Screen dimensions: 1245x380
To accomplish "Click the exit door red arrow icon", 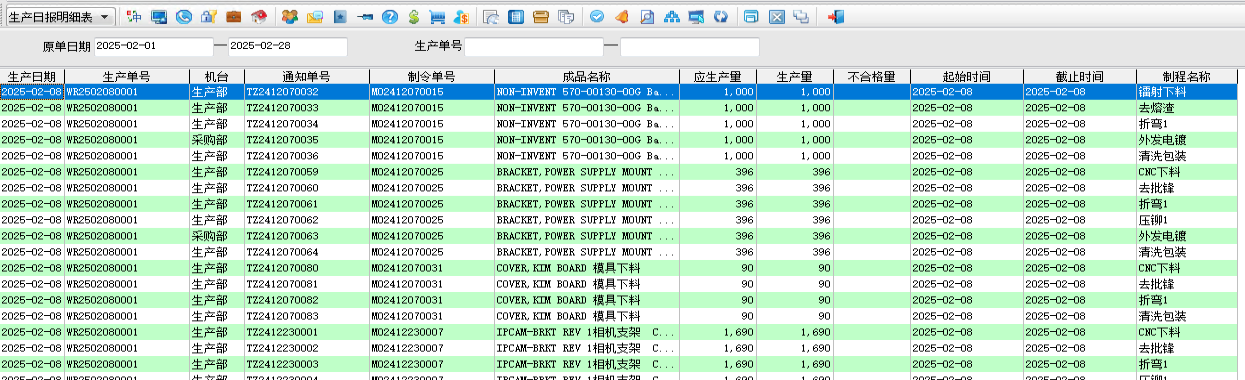I will tap(836, 17).
